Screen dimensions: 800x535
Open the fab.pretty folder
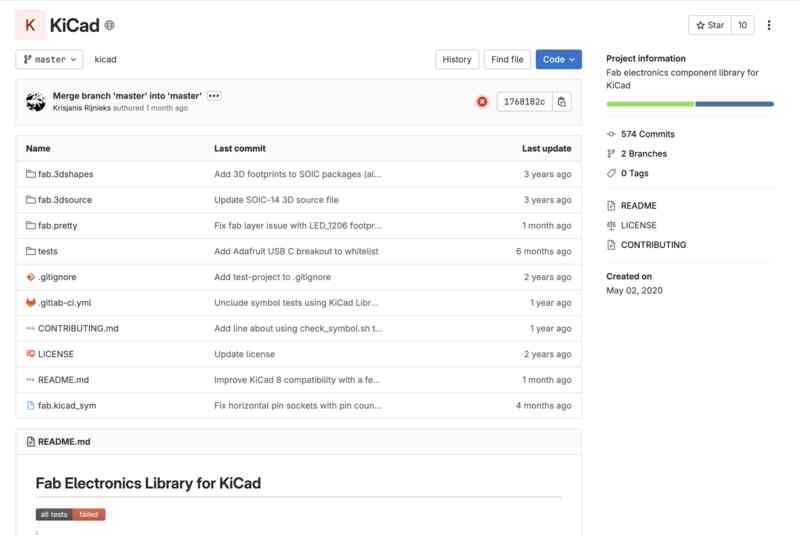pos(57,226)
